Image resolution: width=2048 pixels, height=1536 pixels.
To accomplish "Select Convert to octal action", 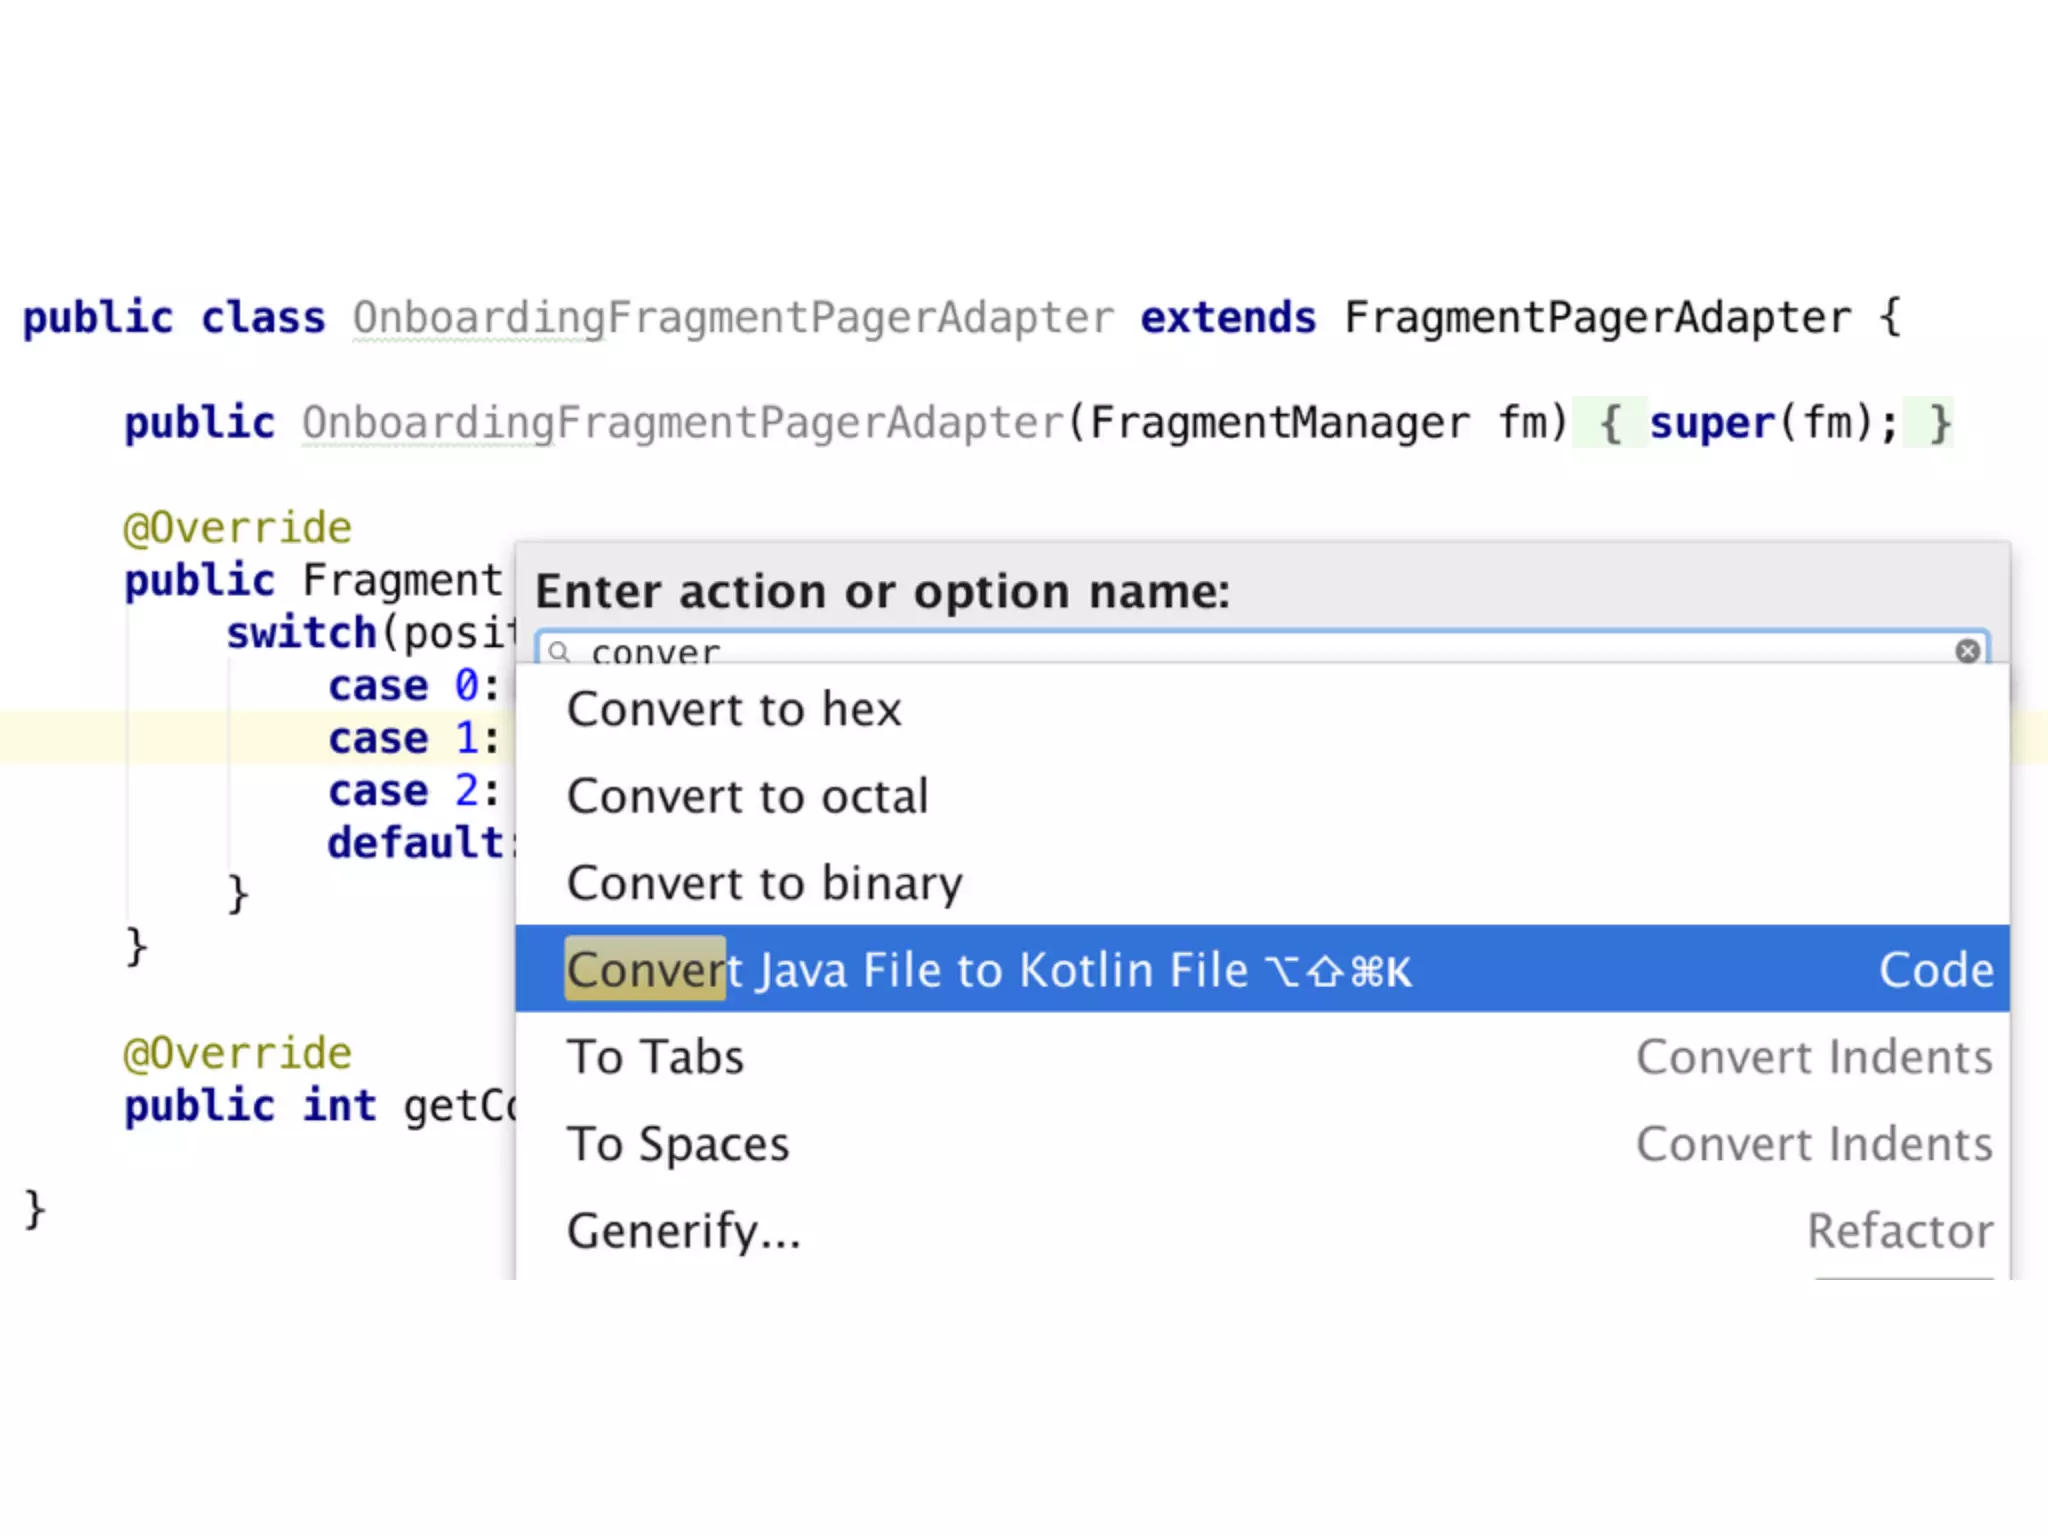I will pos(747,796).
